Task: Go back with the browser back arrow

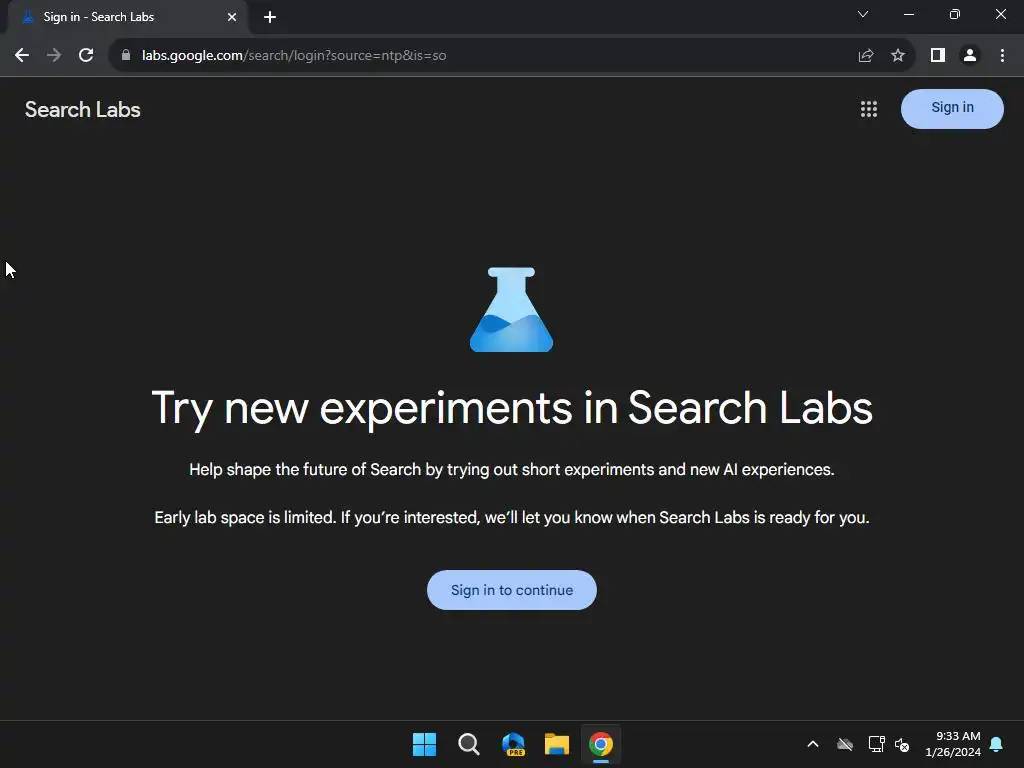Action: pyautogui.click(x=22, y=56)
